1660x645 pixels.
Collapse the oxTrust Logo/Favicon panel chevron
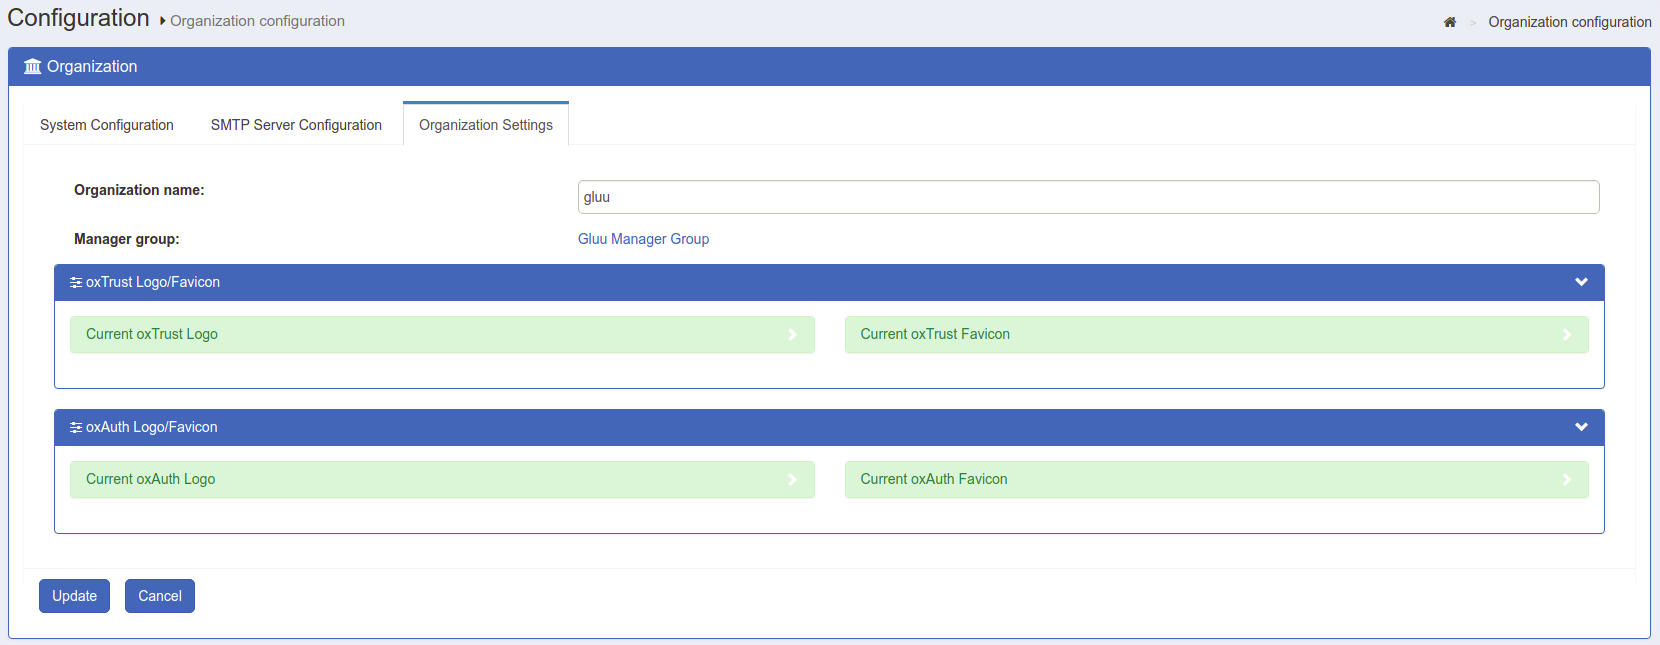tap(1581, 282)
